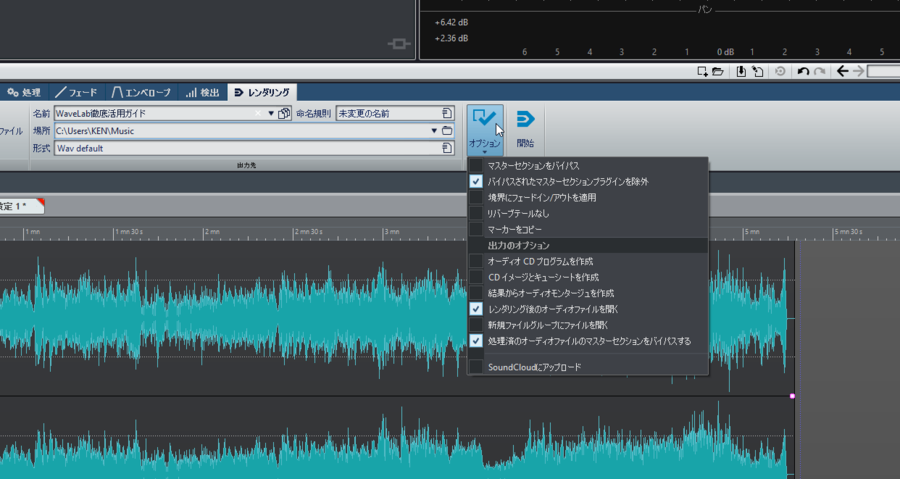Click the open folder icon in top toolbar
Screen dimensions: 900x479
click(717, 72)
